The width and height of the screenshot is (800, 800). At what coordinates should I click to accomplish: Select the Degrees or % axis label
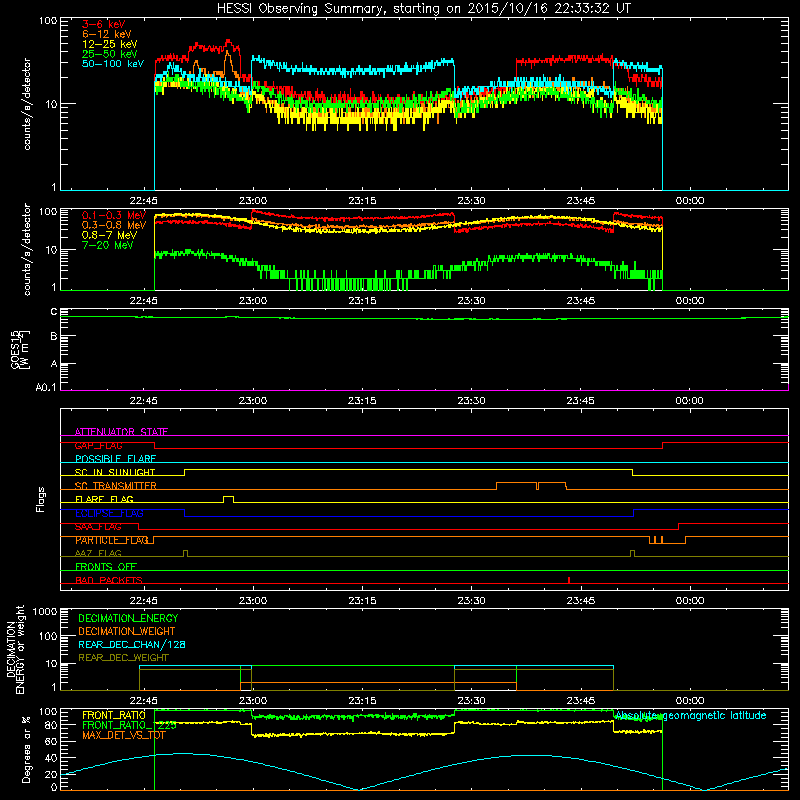26,750
